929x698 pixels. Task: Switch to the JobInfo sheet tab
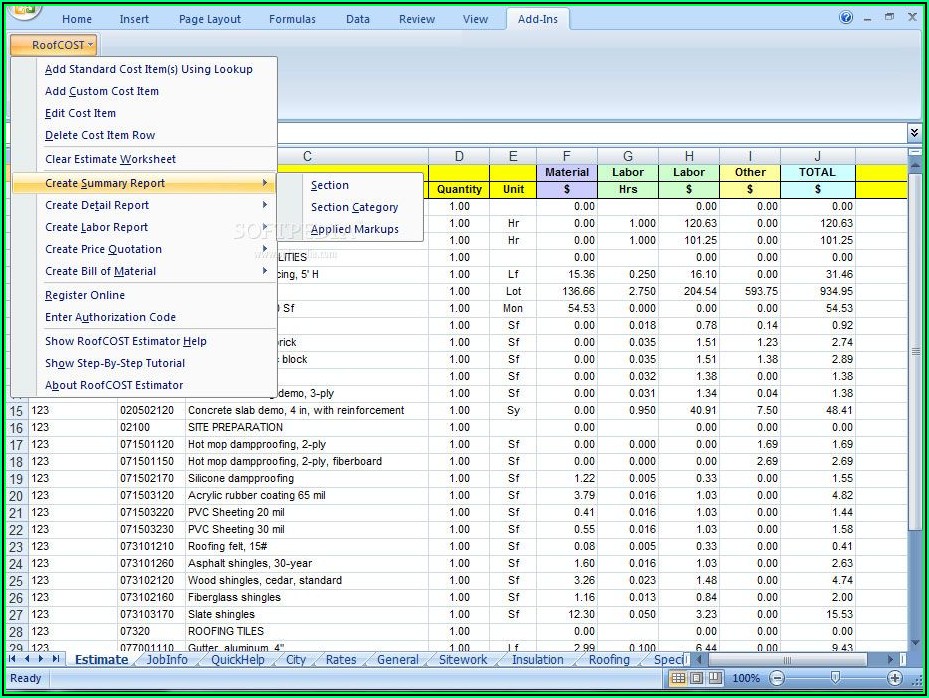[x=166, y=660]
